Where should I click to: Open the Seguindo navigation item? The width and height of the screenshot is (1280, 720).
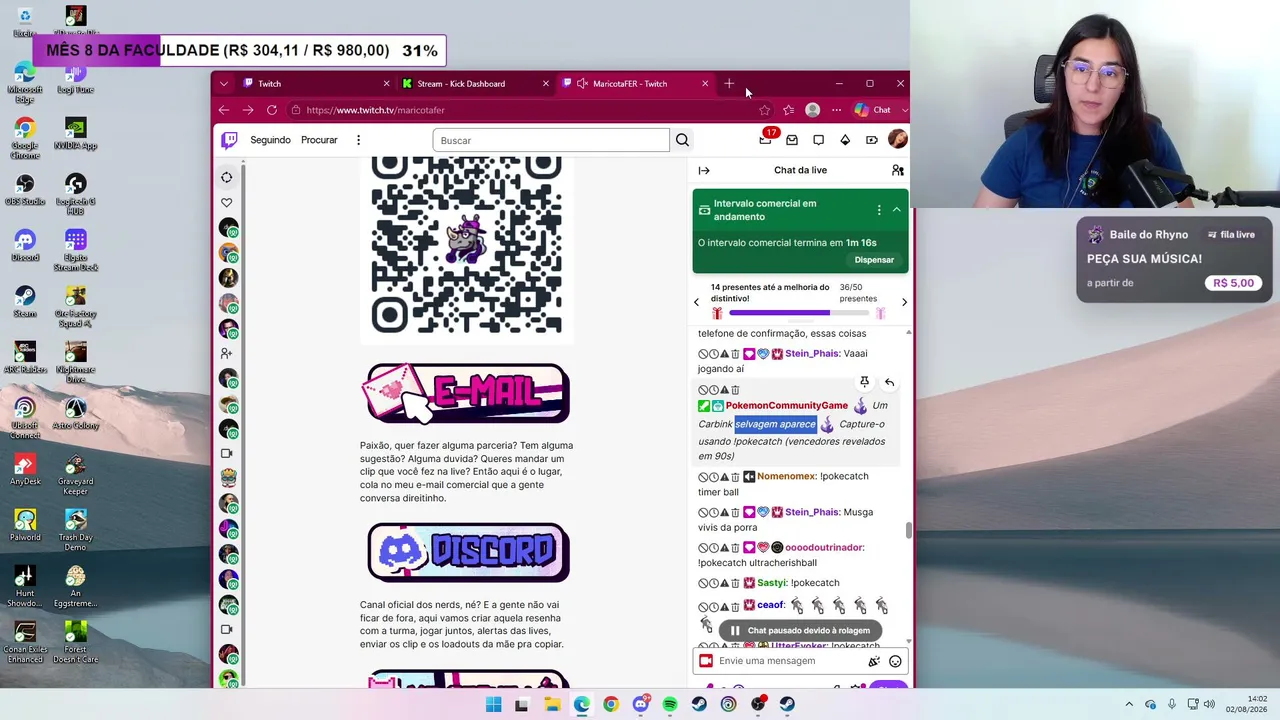tap(270, 140)
